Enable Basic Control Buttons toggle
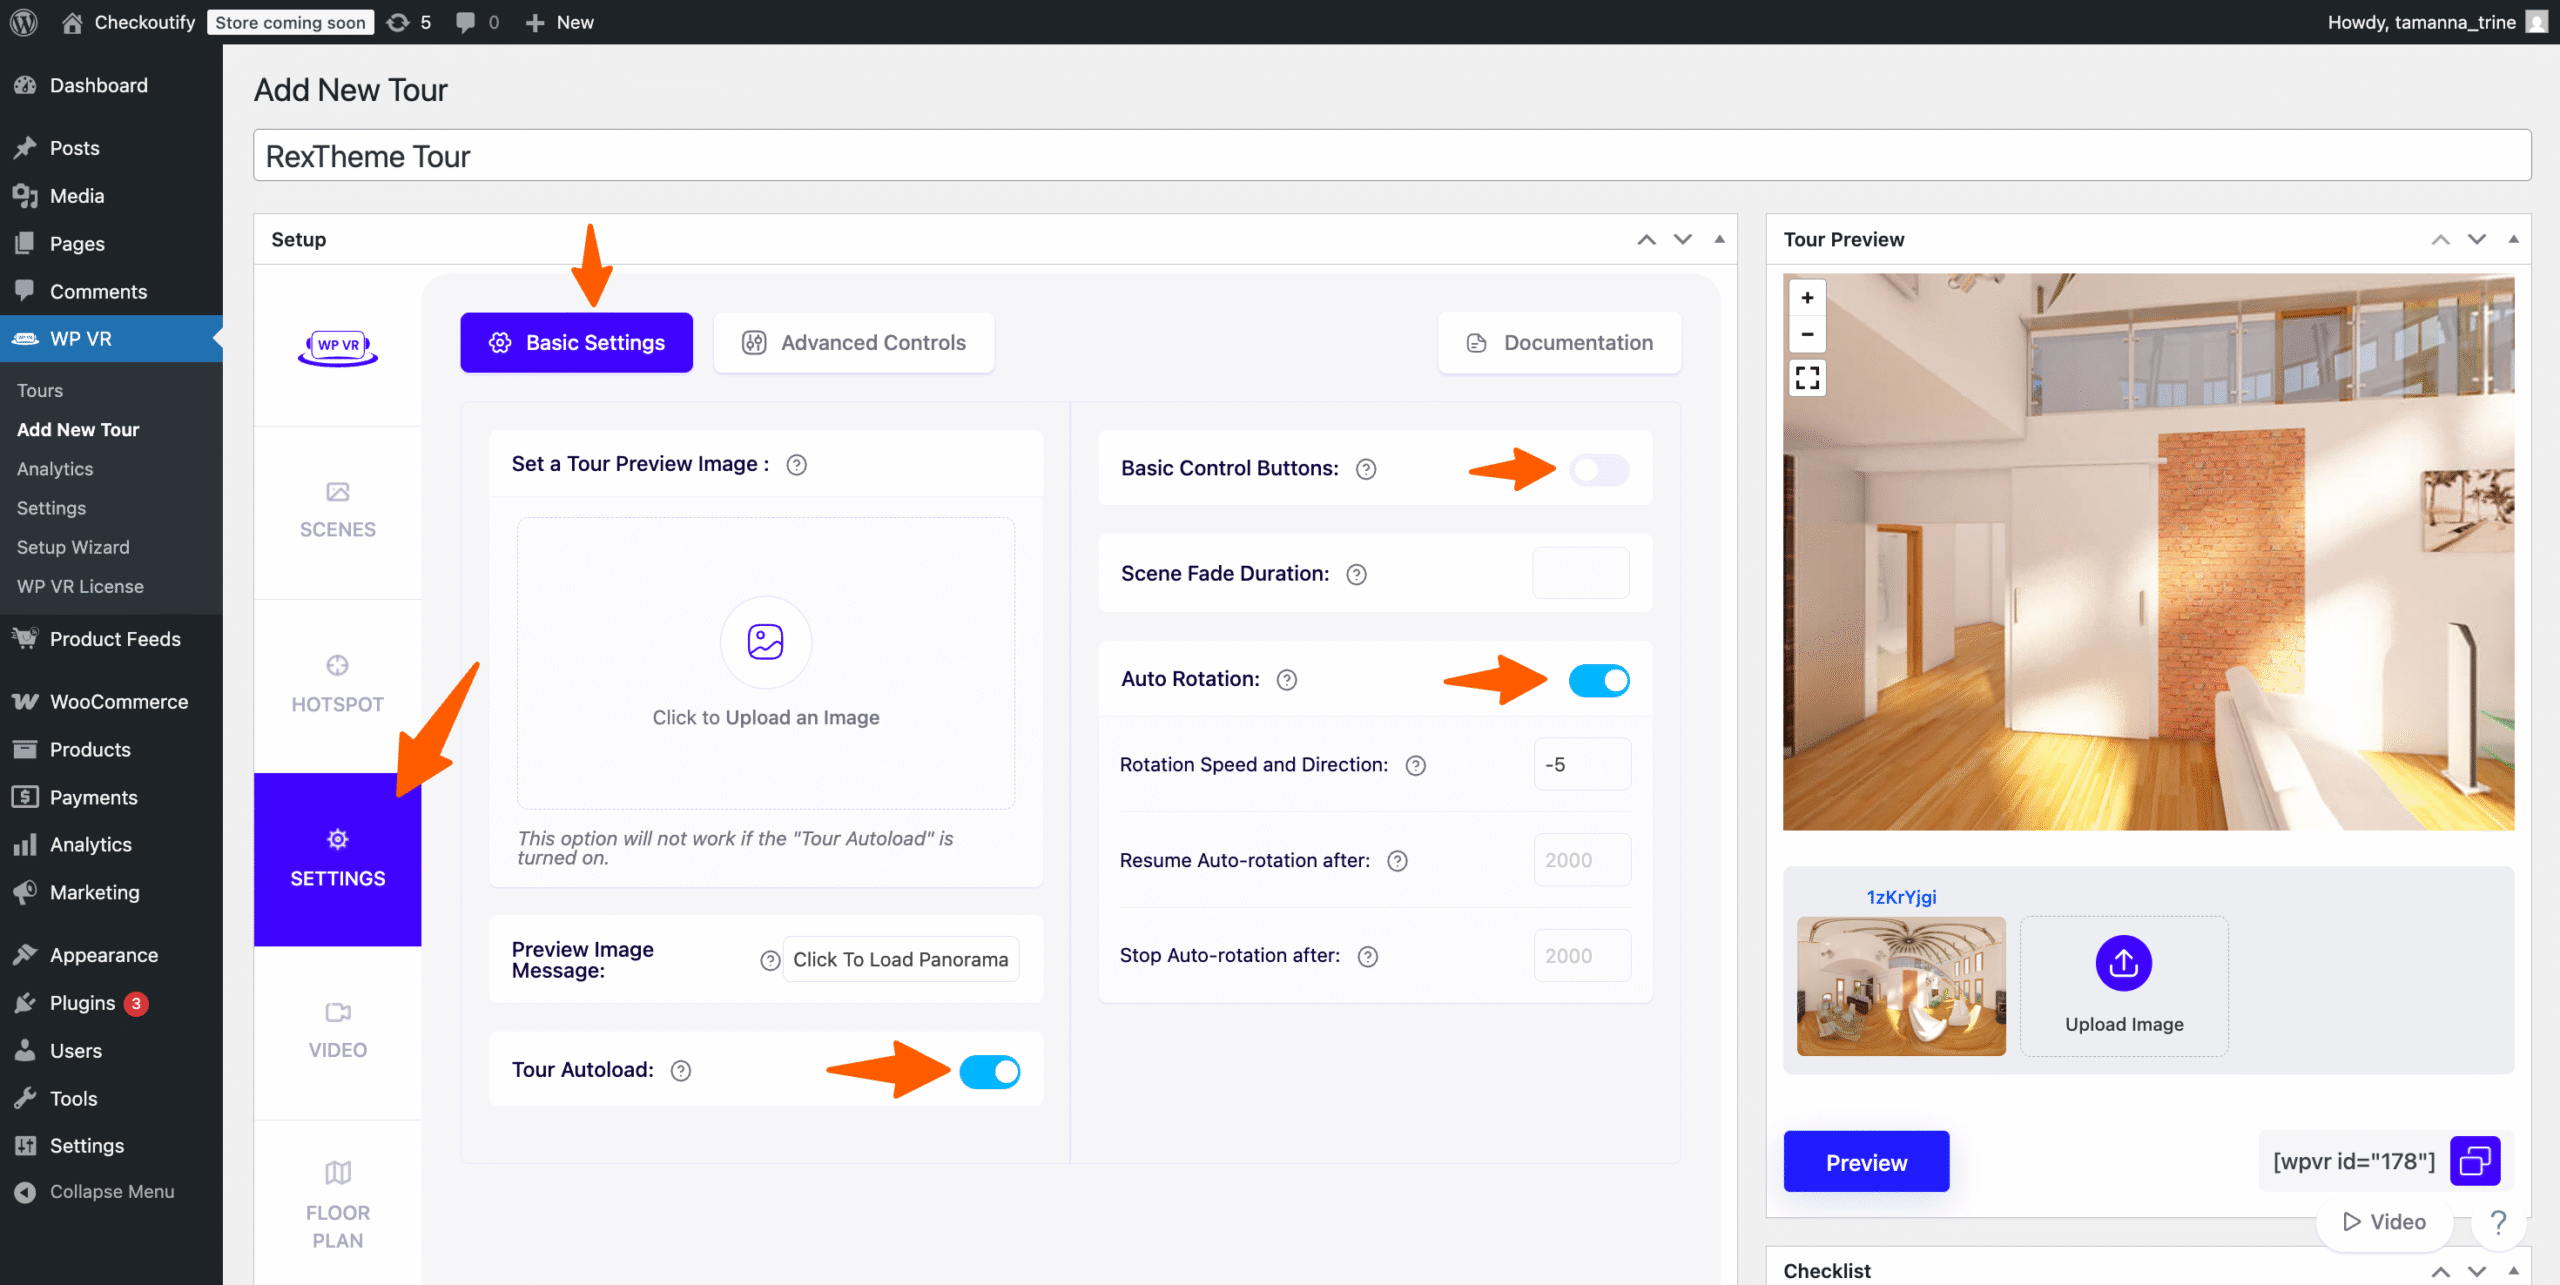Screen dimensions: 2560x1285 1598,469
